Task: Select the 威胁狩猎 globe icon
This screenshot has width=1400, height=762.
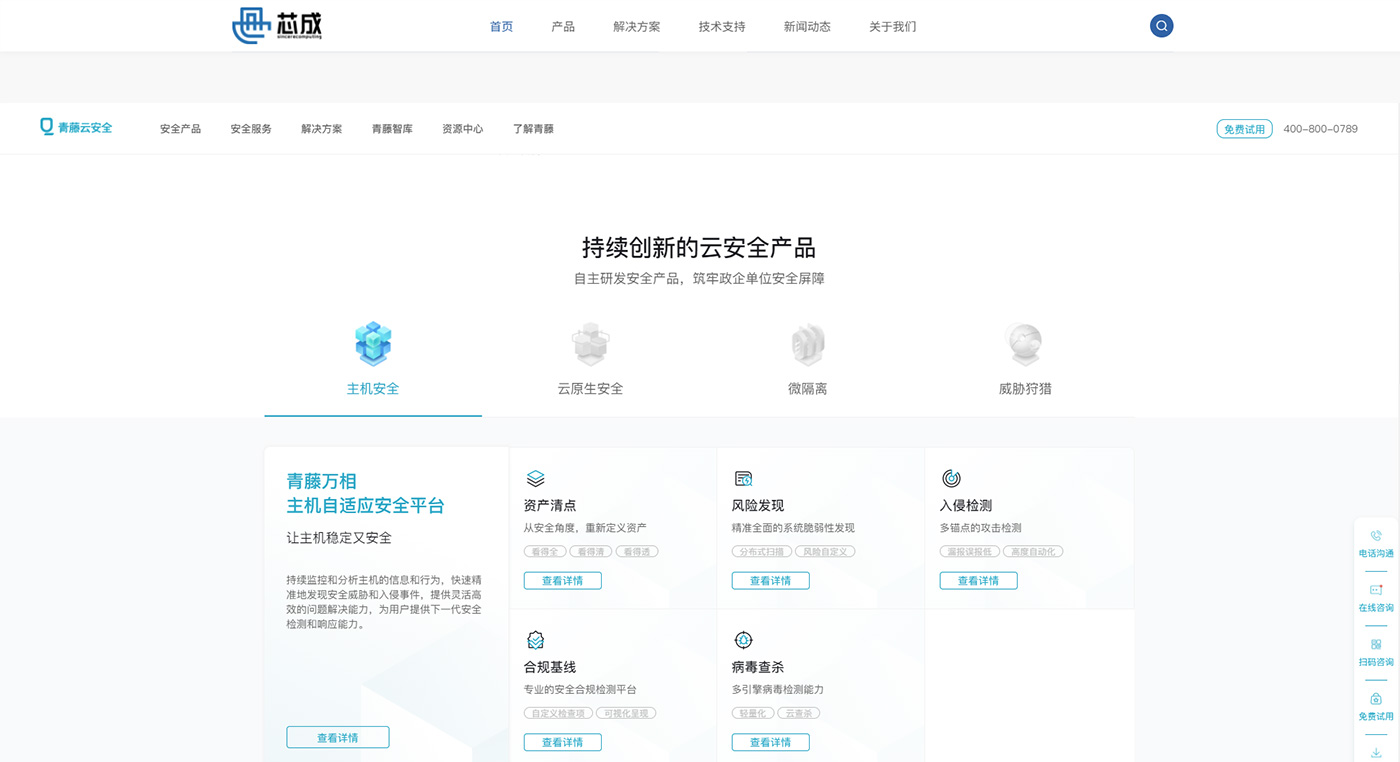Action: [1025, 344]
